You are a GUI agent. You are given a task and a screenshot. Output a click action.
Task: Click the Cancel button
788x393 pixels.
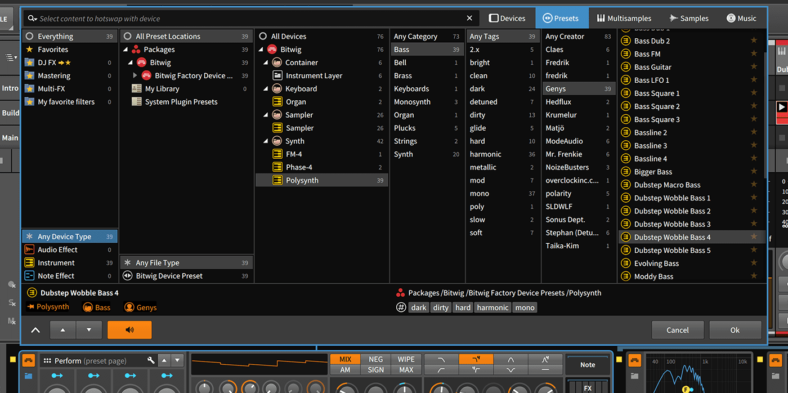point(677,330)
